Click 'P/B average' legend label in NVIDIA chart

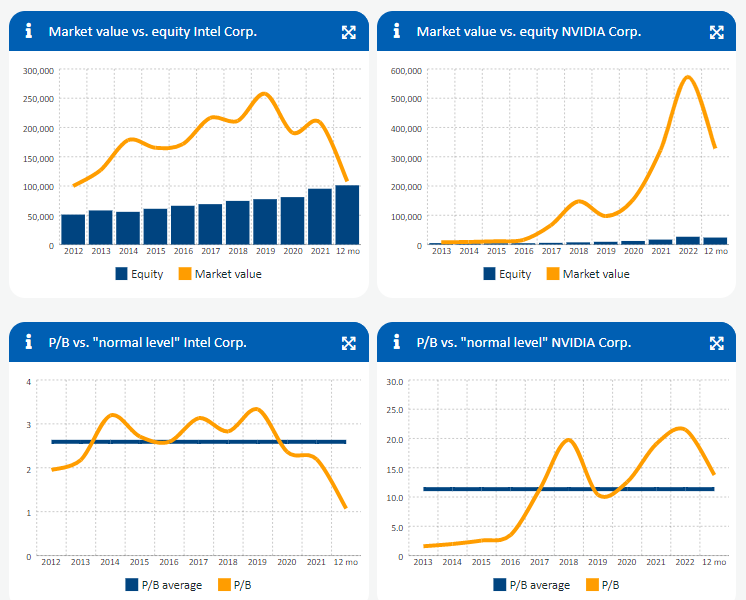coord(540,585)
